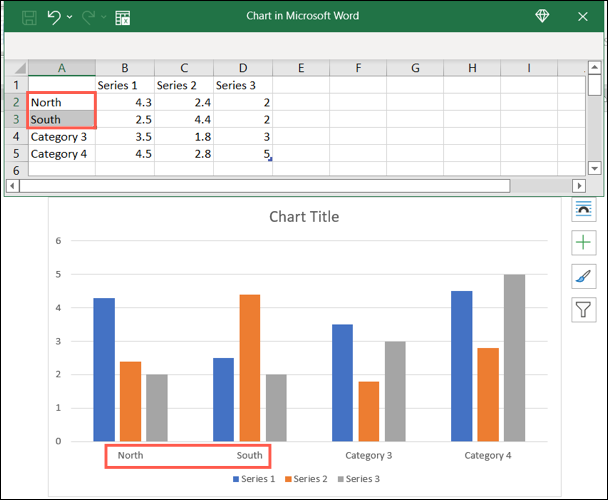Image resolution: width=608 pixels, height=500 pixels.
Task: Select column D header
Action: (243, 68)
